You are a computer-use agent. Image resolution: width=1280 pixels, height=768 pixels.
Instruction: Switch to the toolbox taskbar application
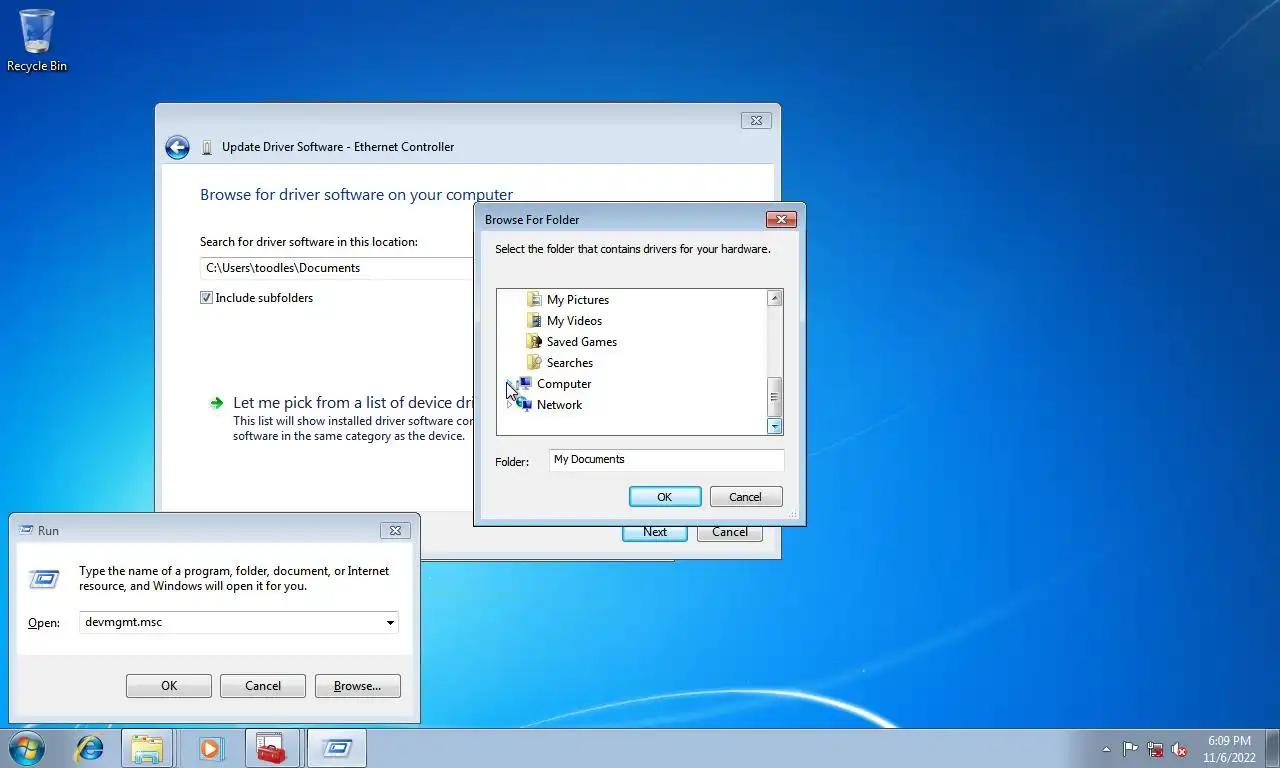tap(272, 748)
